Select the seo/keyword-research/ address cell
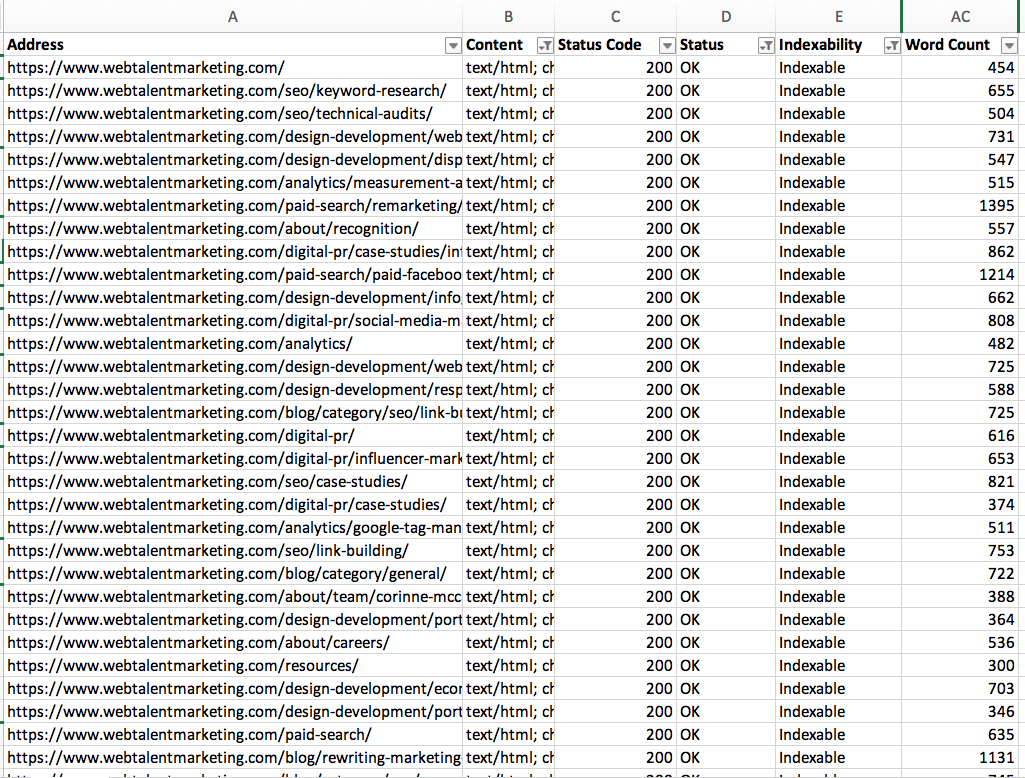 [233, 91]
